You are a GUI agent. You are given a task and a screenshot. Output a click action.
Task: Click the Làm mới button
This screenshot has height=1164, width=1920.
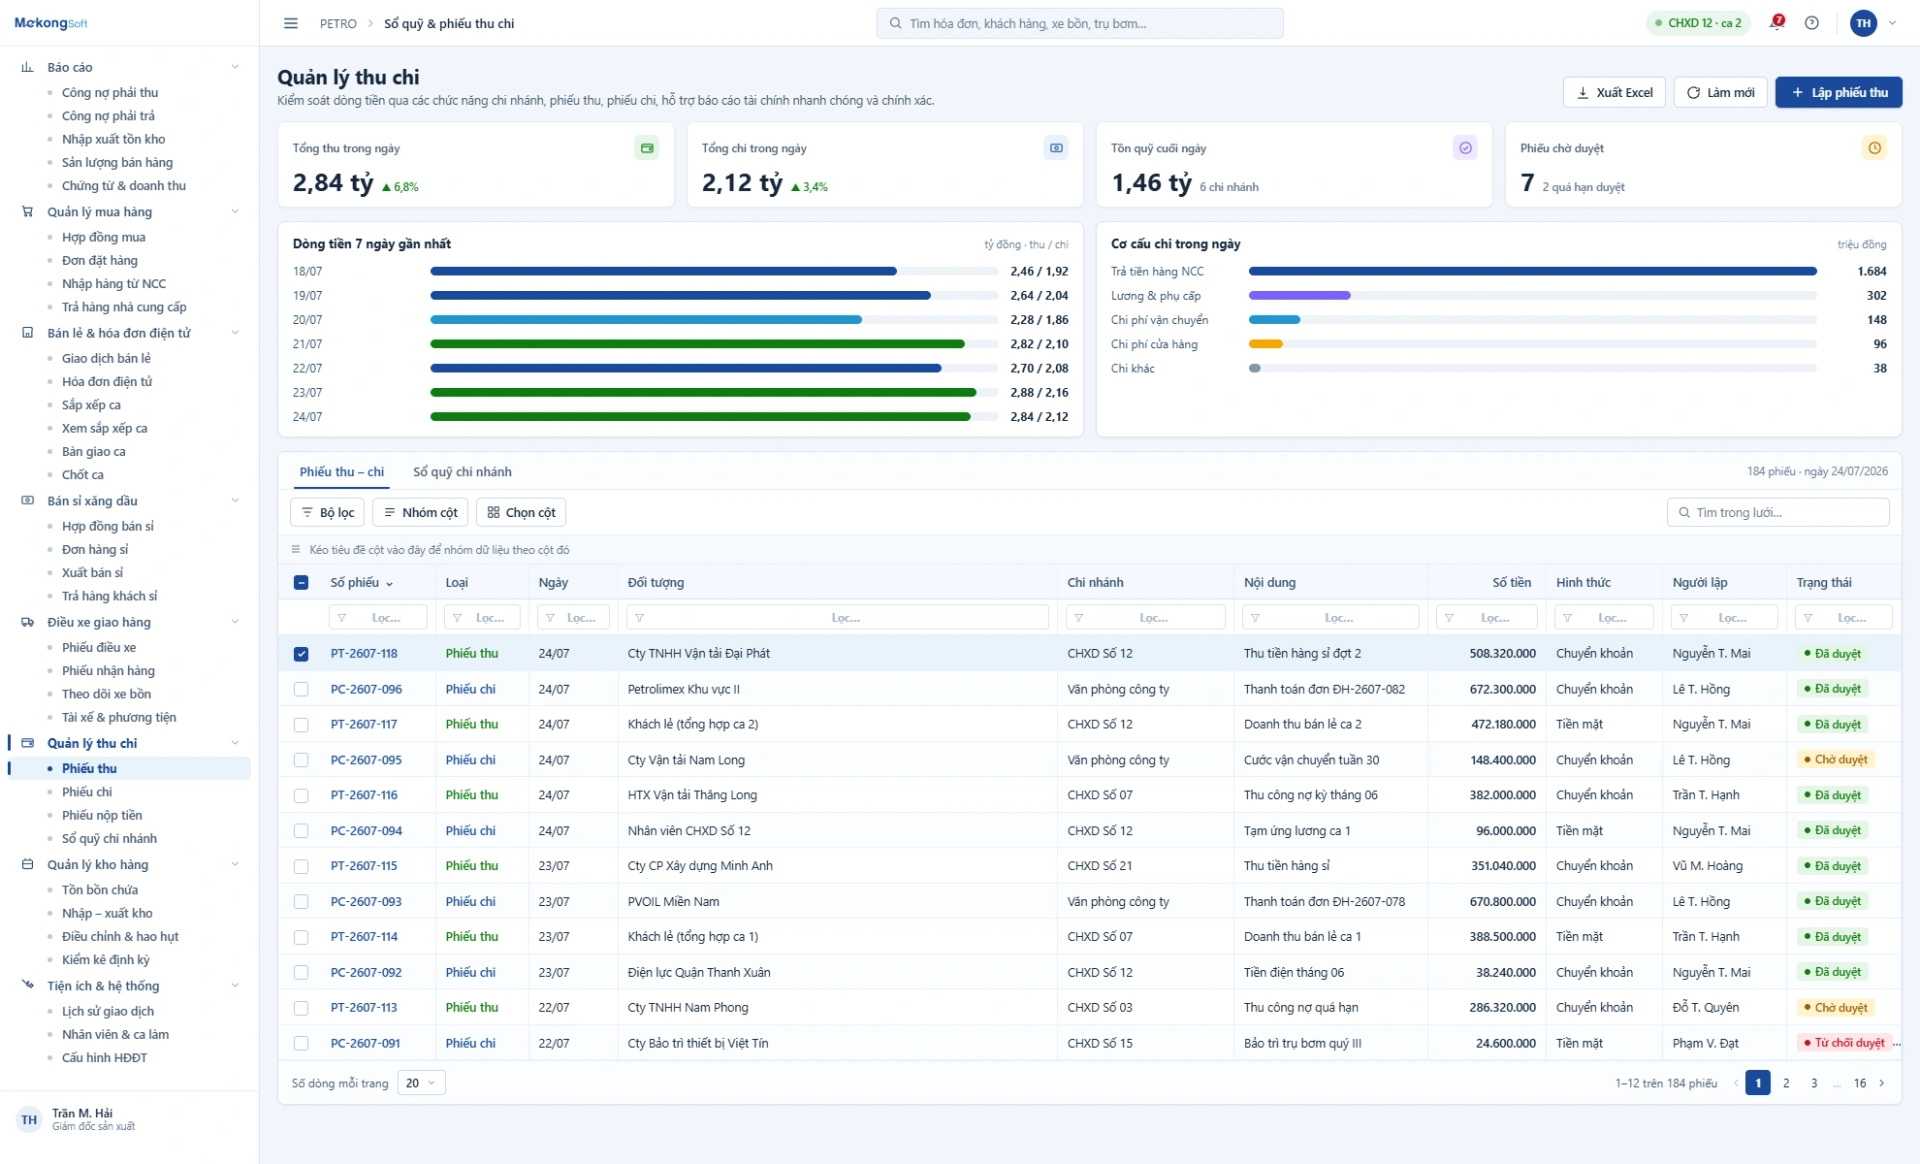1720,92
